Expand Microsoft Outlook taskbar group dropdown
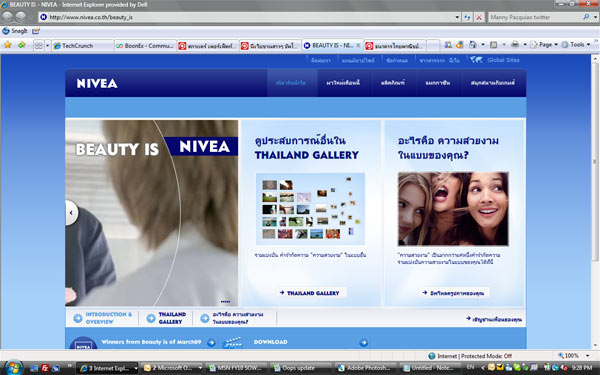The image size is (600, 375). [x=200, y=368]
